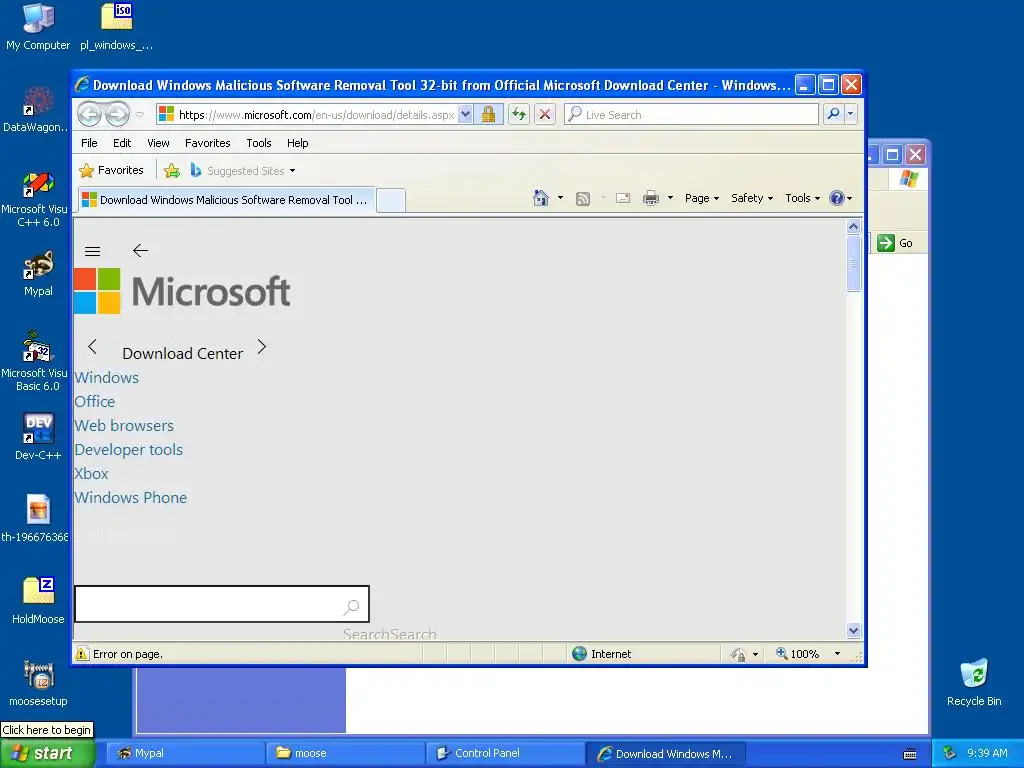Open the Developer tools link
The height and width of the screenshot is (768, 1024).
[129, 450]
